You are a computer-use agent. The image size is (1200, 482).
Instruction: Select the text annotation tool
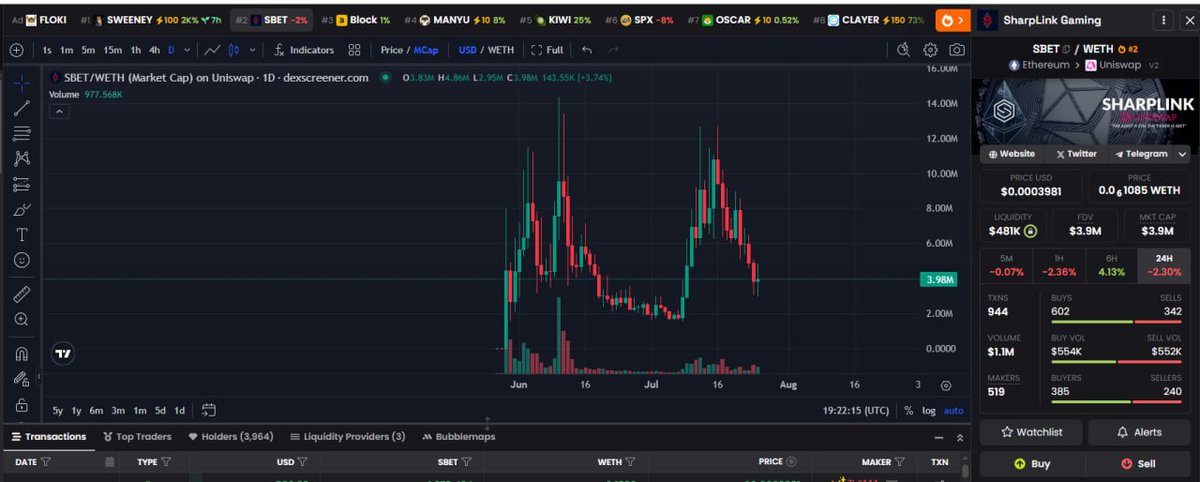(x=21, y=235)
